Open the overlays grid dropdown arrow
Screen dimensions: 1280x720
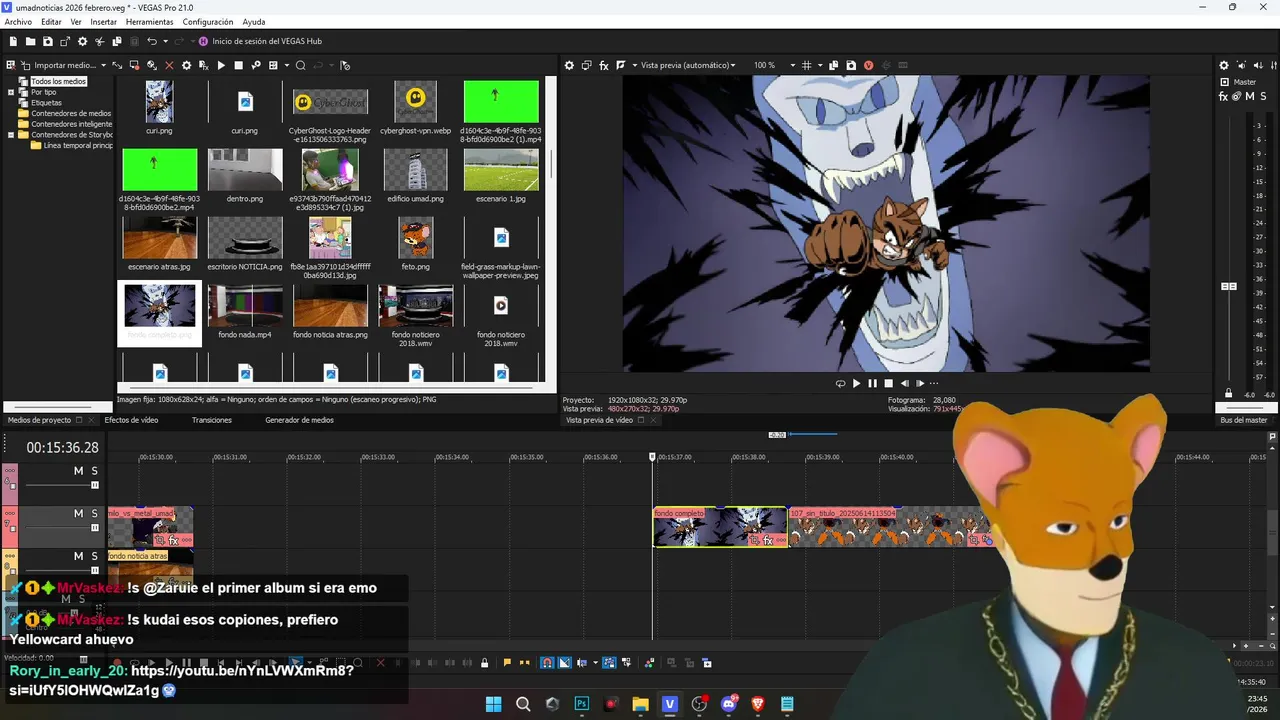(818, 65)
